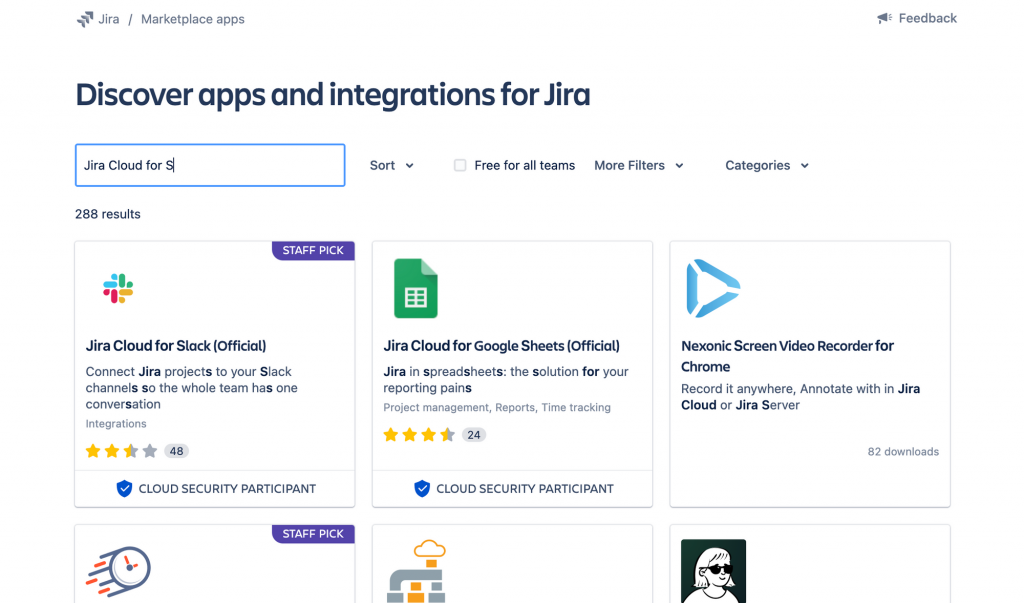Click the speeding stopwatch app logo
The image size is (1024, 603).
(x=118, y=570)
